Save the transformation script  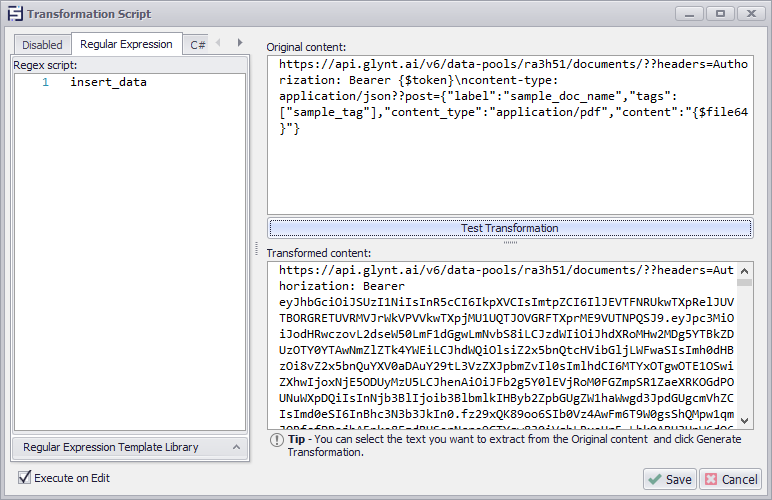(x=669, y=479)
